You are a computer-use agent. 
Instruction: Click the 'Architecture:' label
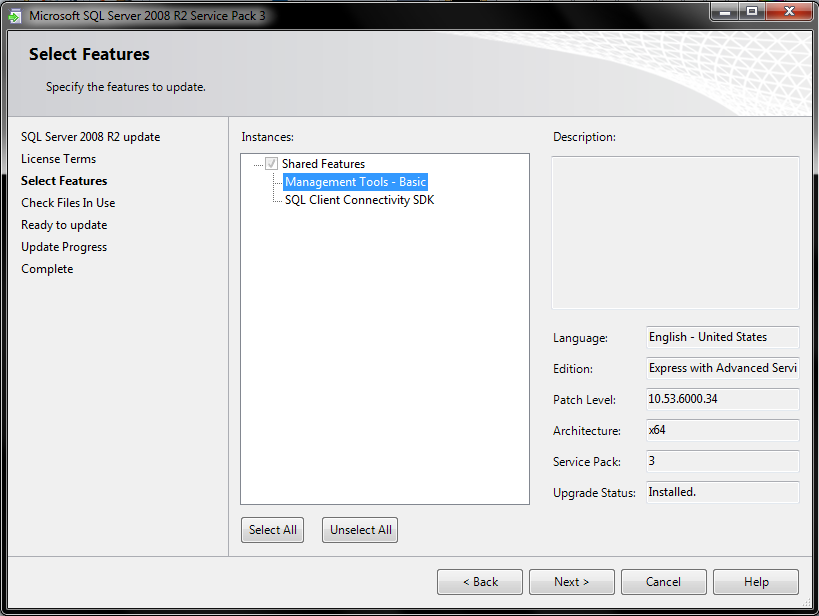coord(587,431)
